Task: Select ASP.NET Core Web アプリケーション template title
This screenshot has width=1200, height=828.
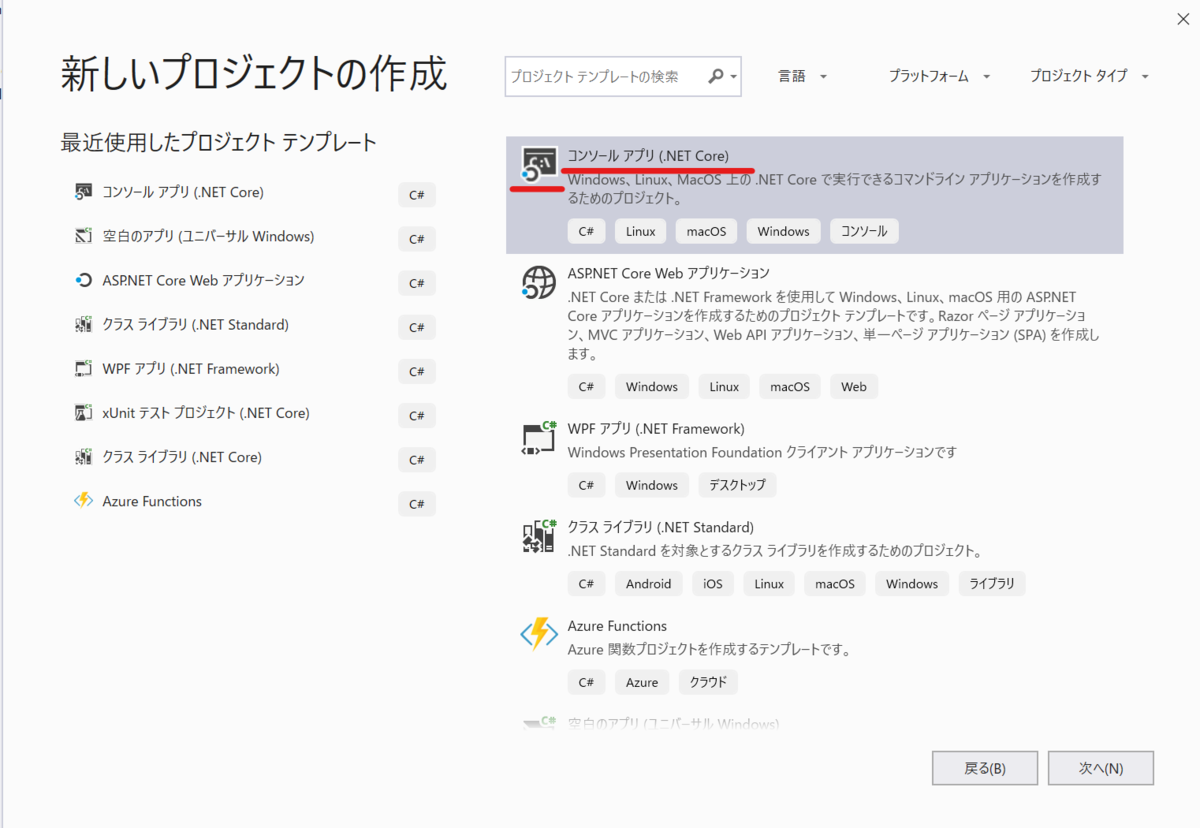Action: pos(668,272)
